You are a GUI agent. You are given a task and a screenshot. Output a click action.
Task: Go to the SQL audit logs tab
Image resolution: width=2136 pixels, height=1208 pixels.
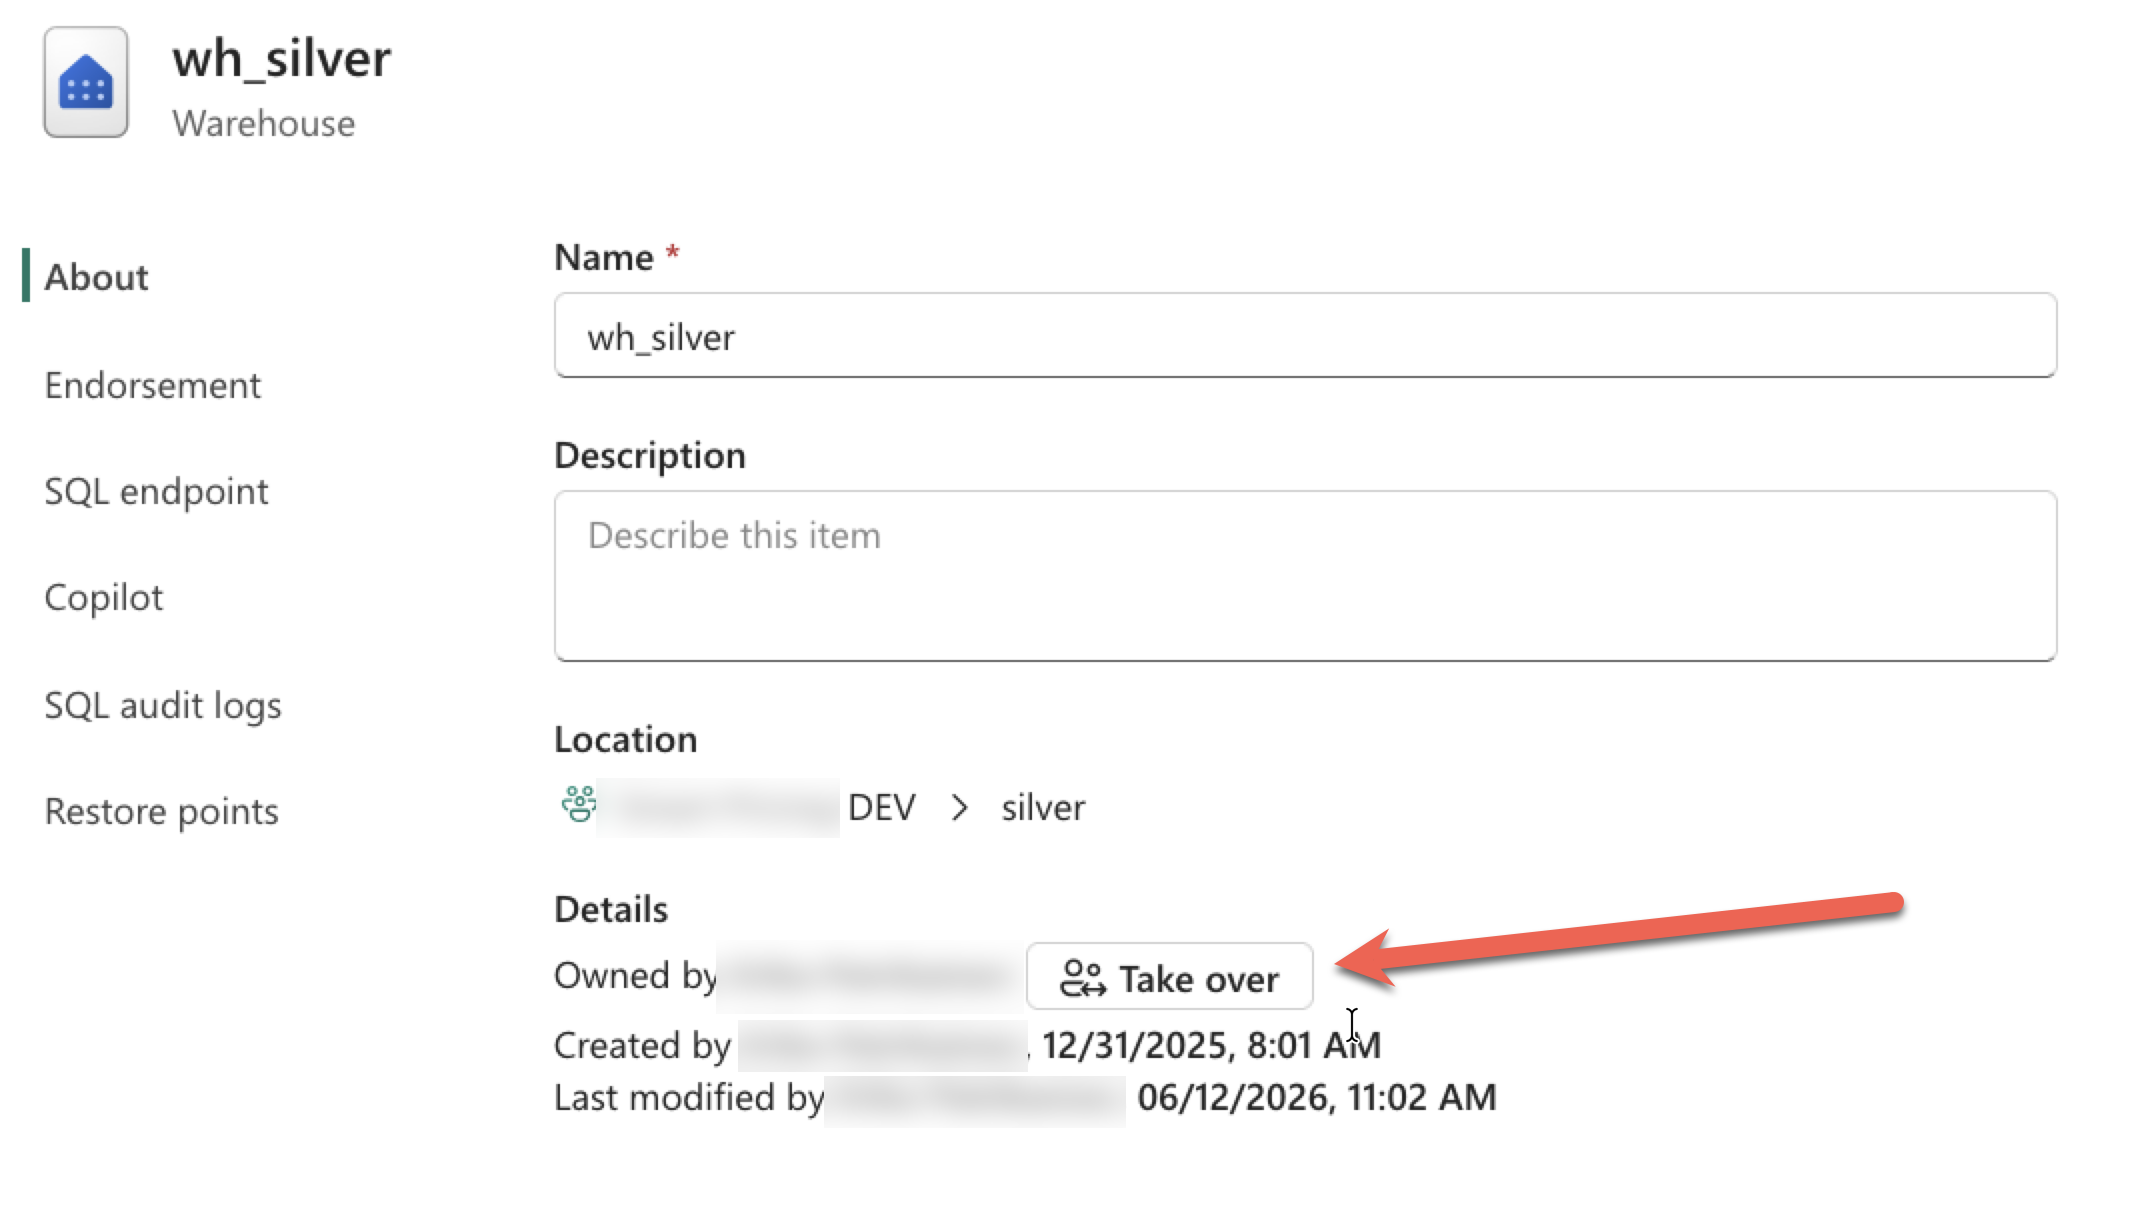(x=163, y=705)
